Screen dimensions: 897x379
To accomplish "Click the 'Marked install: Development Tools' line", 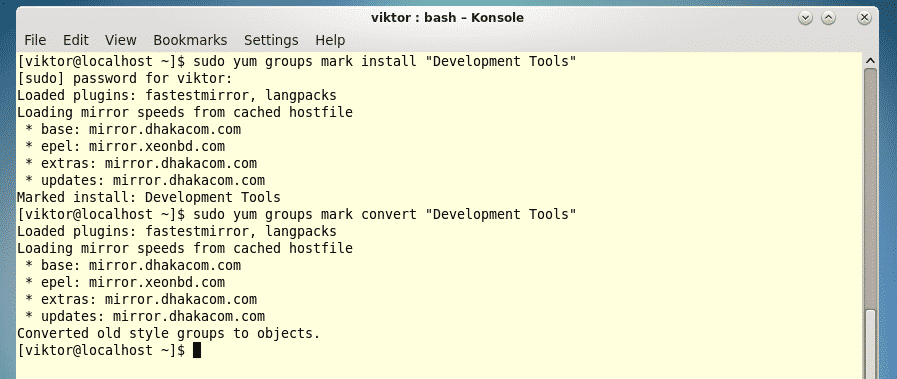I will pyautogui.click(x=149, y=197).
